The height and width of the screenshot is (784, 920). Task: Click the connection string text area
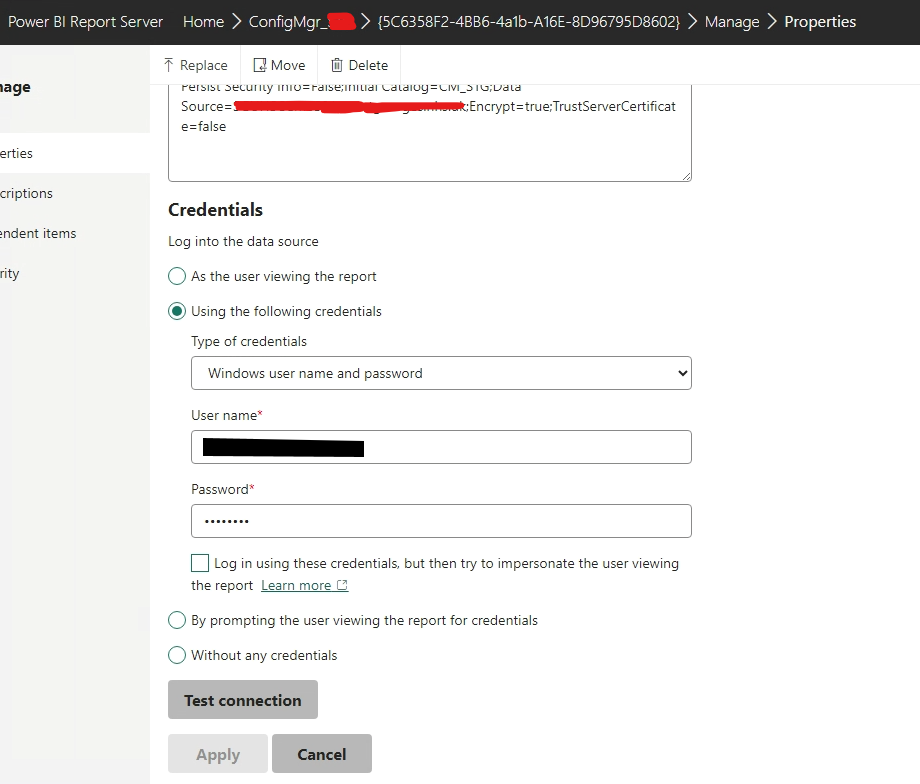(430, 140)
